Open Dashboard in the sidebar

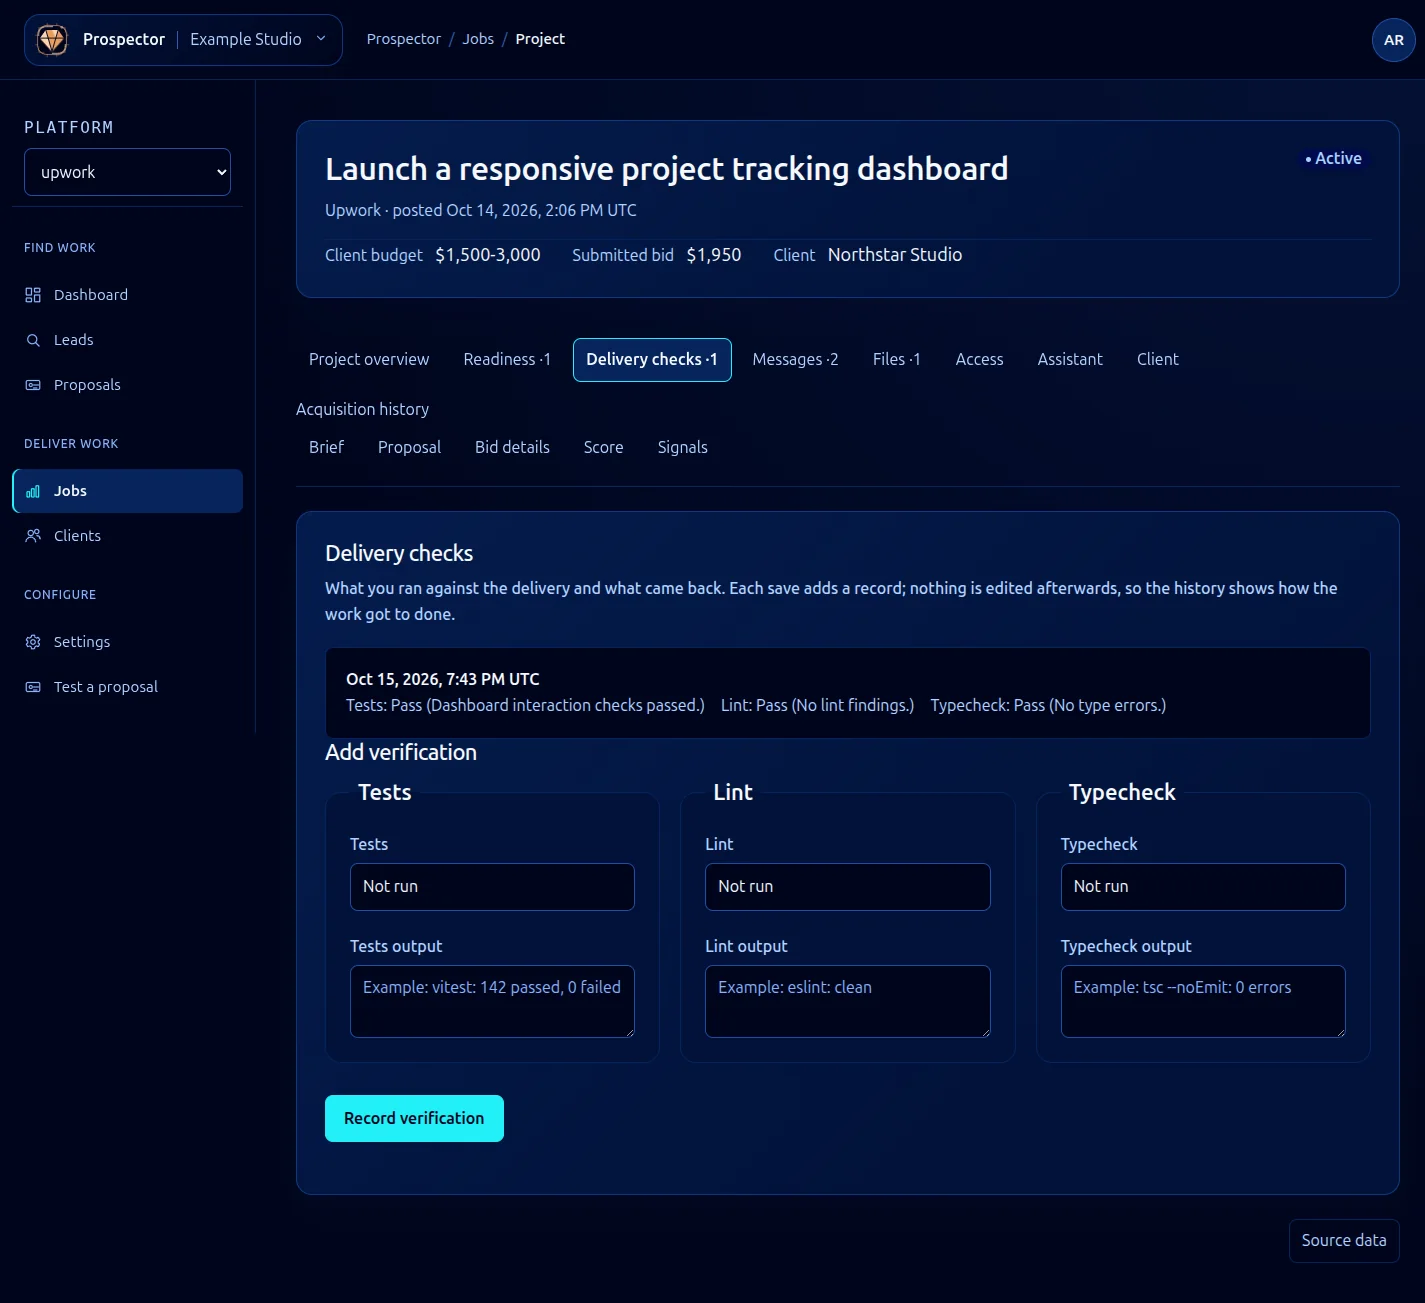(x=127, y=295)
